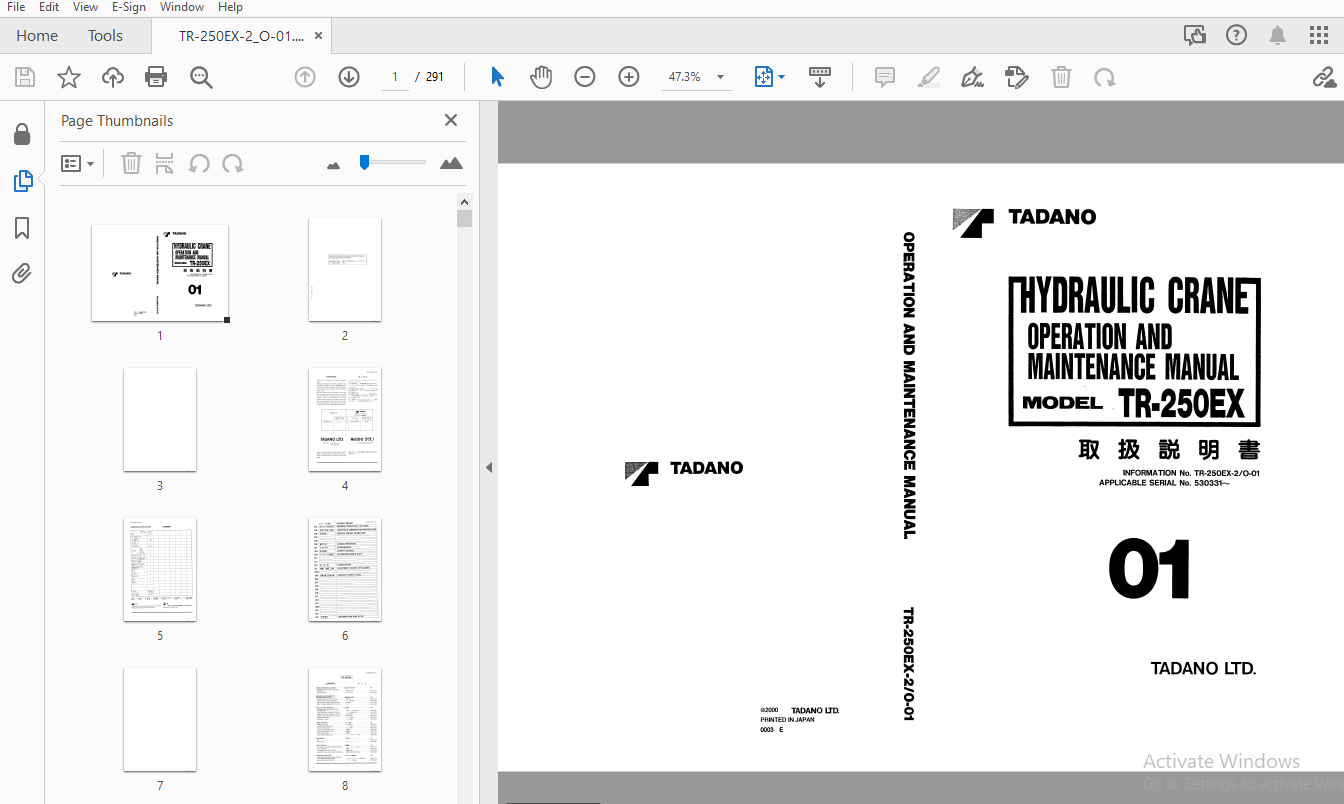The image size is (1344, 804).
Task: Open the Edit menu
Action: (x=49, y=7)
